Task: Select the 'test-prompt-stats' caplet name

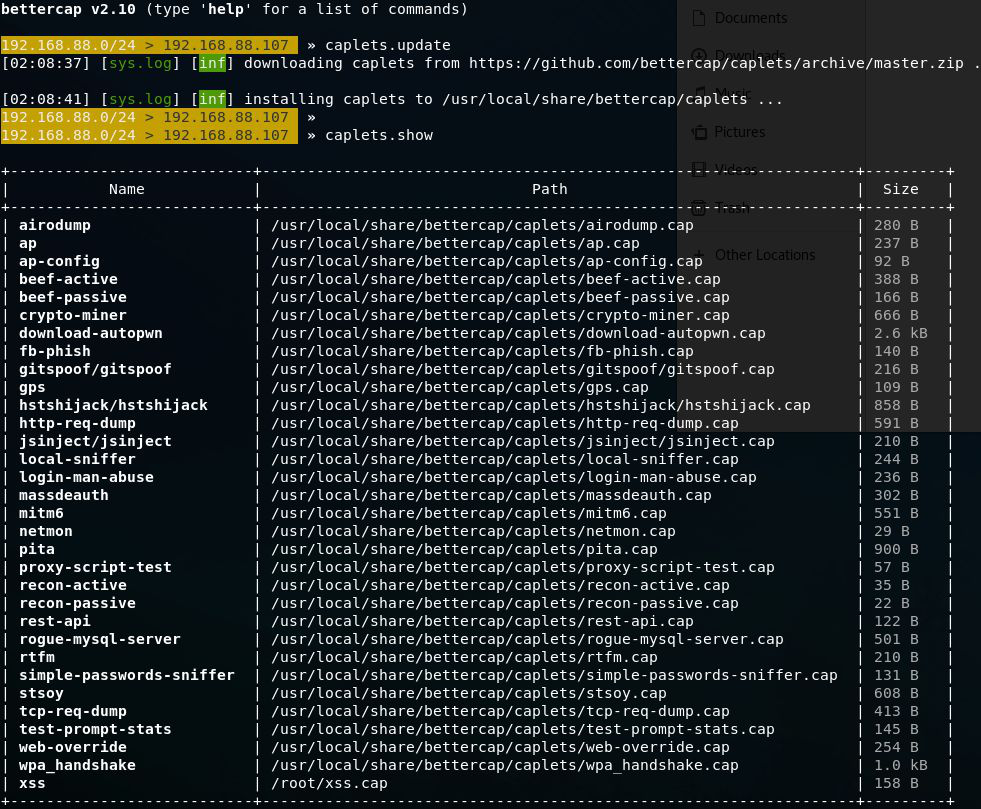Action: (95, 730)
